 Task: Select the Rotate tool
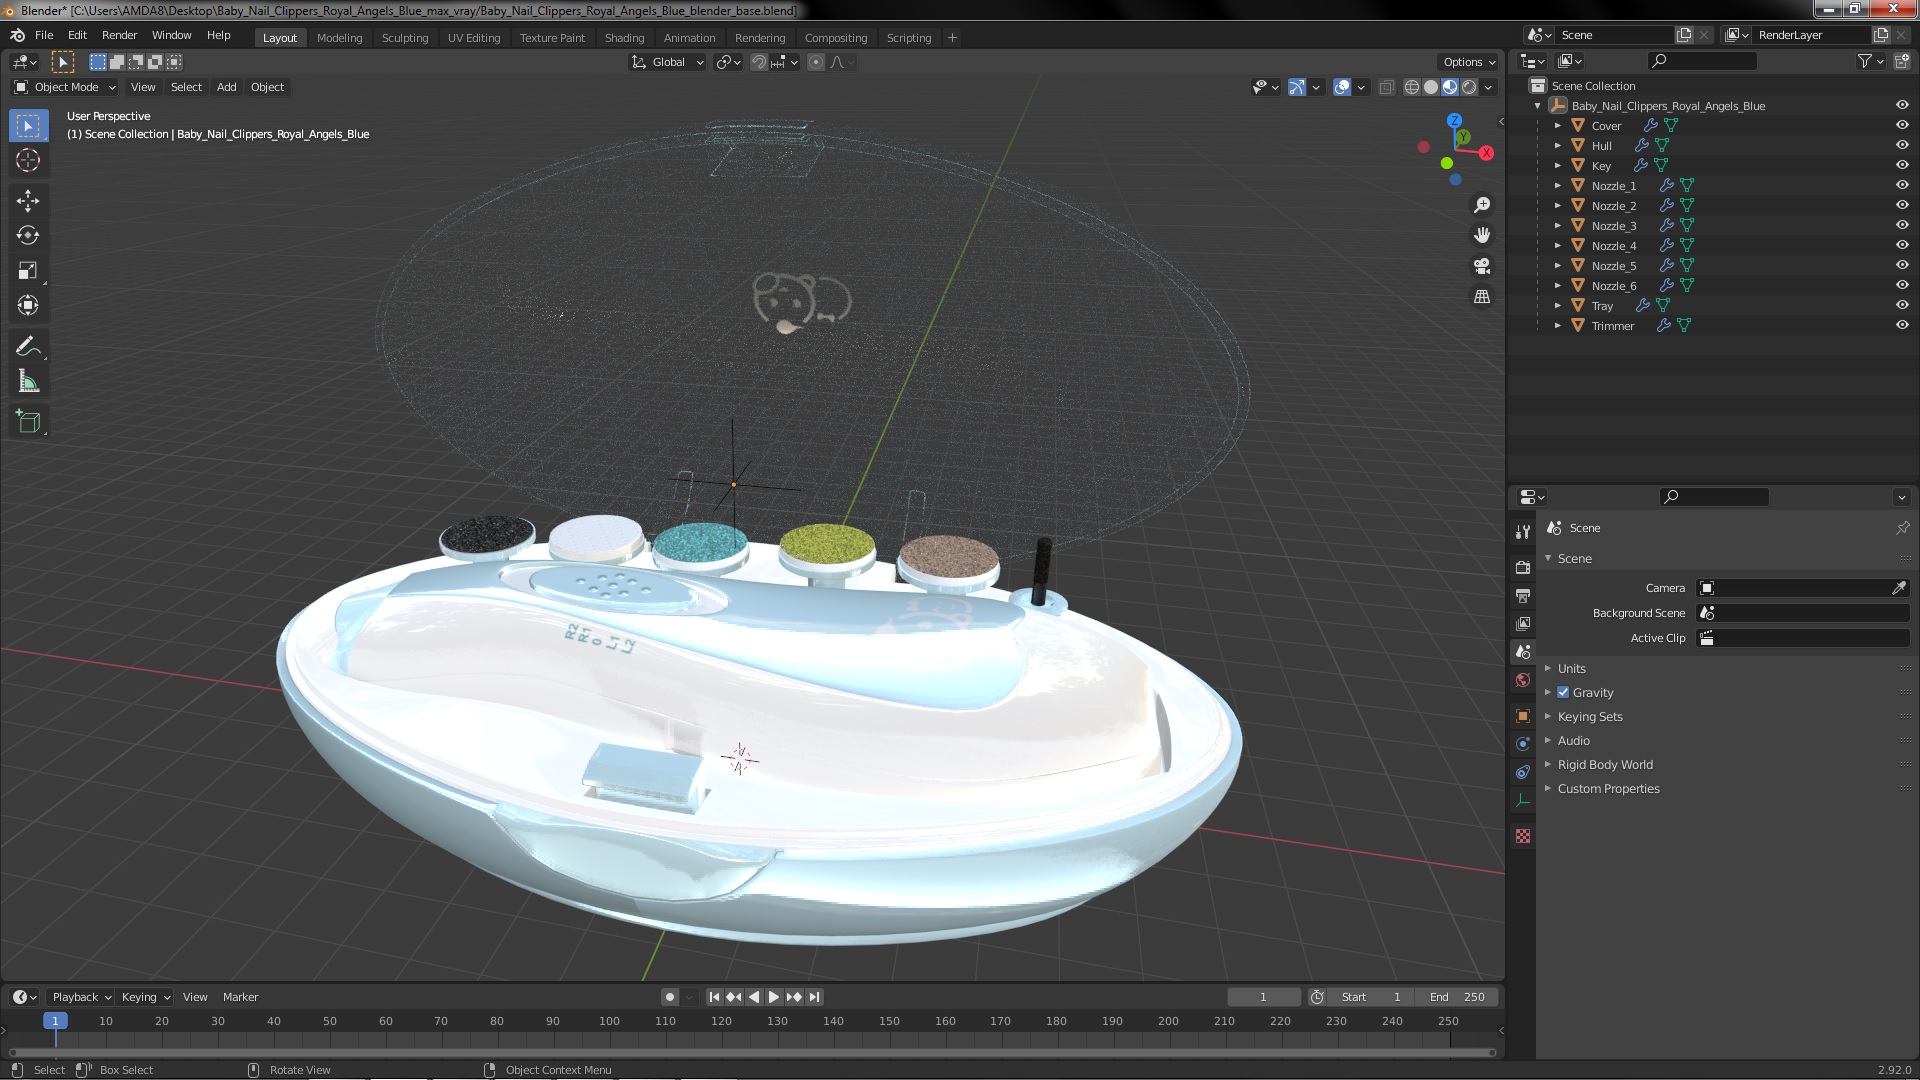tap(28, 236)
